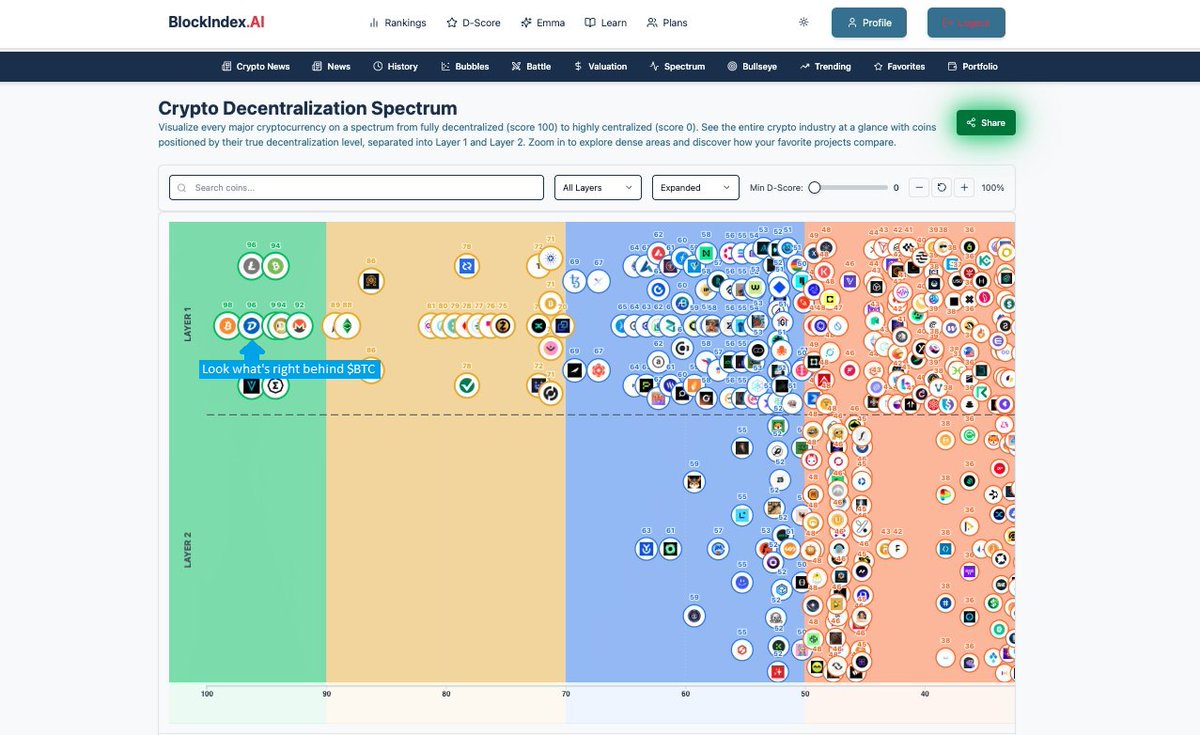Screen dimensions: 1200x735
Task: Switch to the News tab
Action: [331, 66]
